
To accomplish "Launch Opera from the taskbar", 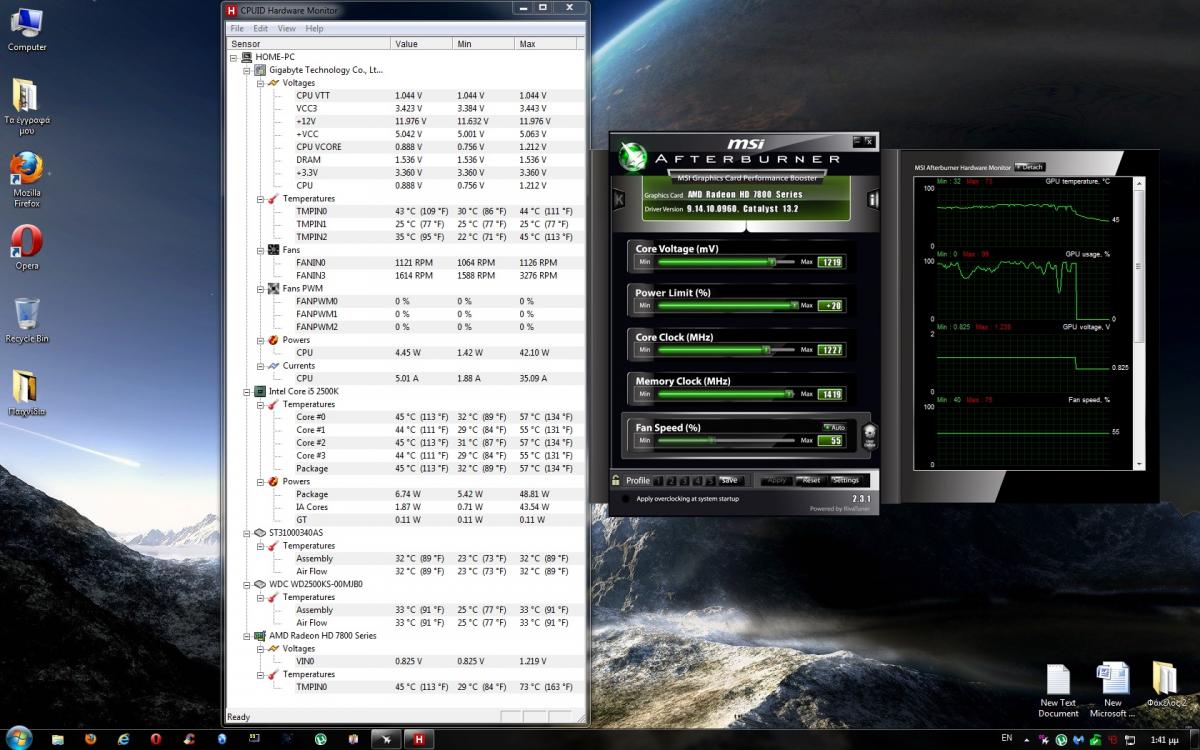I will tap(156, 739).
